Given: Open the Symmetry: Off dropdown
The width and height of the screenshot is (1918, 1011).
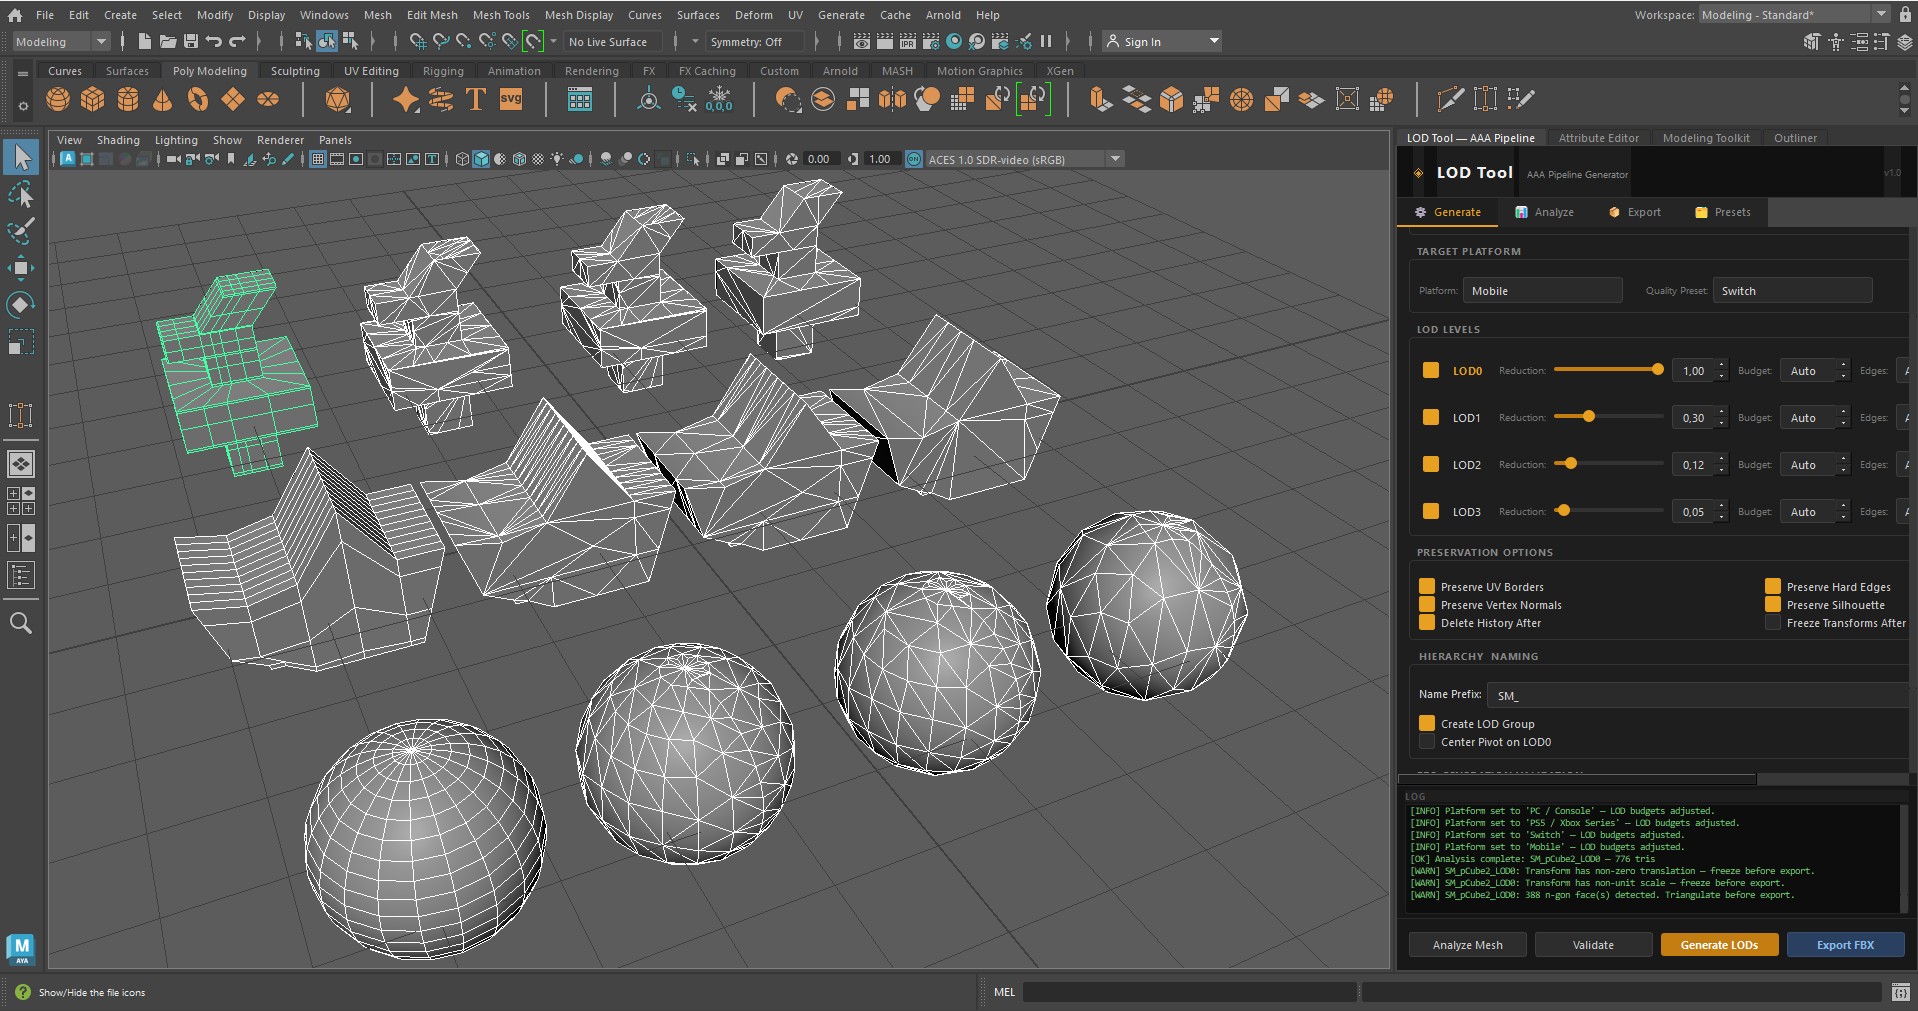Looking at the screenshot, I should click(755, 41).
